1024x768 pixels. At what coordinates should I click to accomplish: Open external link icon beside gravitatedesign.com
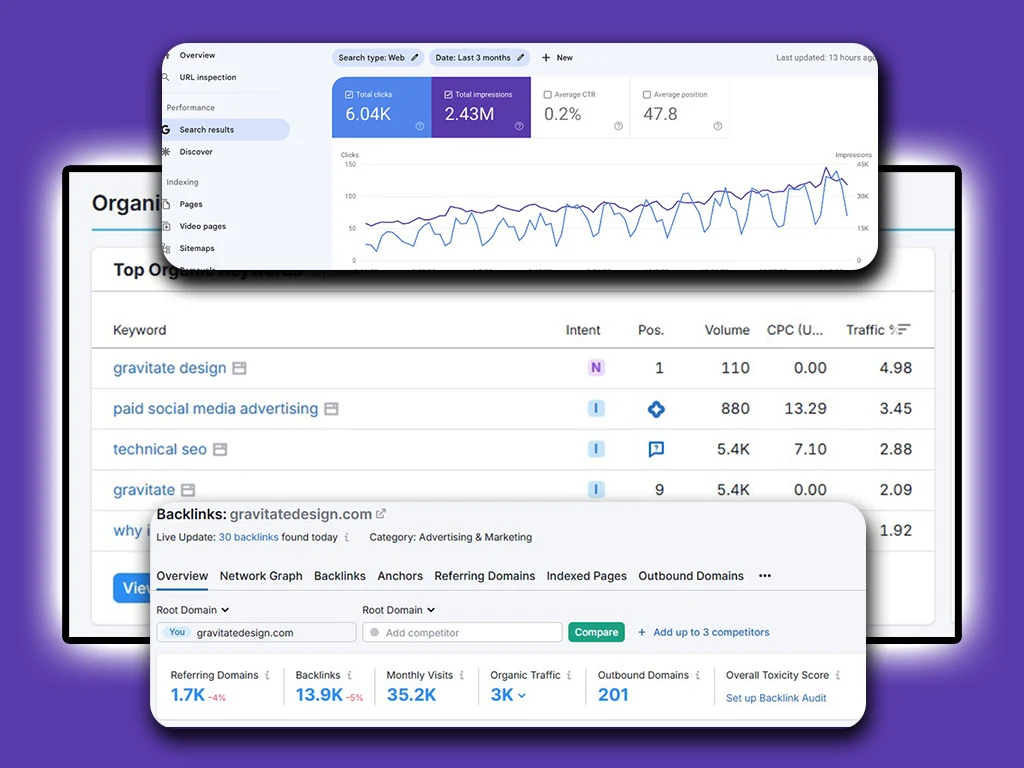click(x=381, y=514)
